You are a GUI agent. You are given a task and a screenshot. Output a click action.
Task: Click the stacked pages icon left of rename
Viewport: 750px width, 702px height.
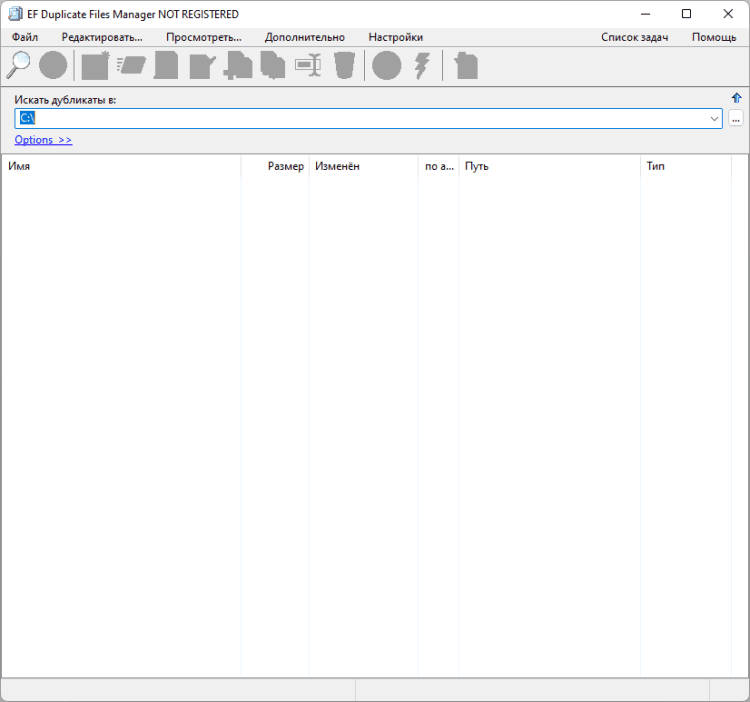pos(273,65)
